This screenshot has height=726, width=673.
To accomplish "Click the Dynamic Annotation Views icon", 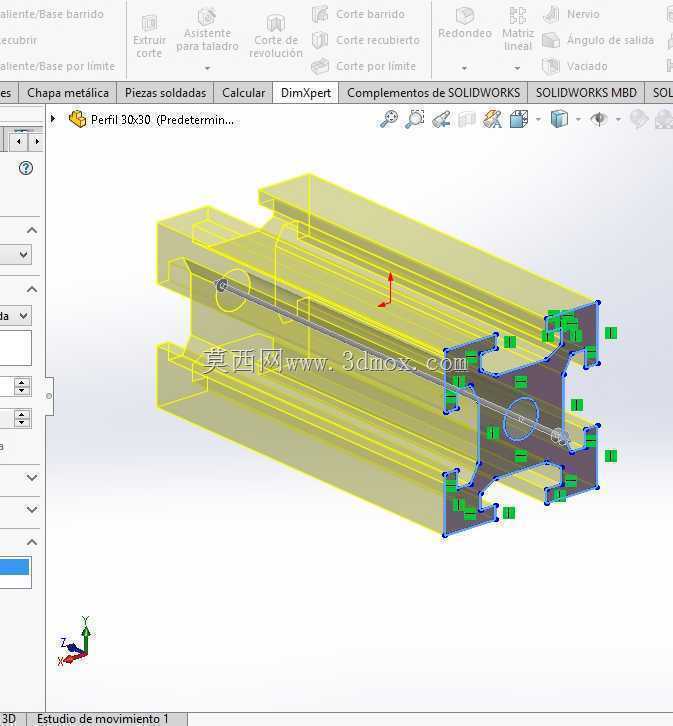I will tap(492, 119).
